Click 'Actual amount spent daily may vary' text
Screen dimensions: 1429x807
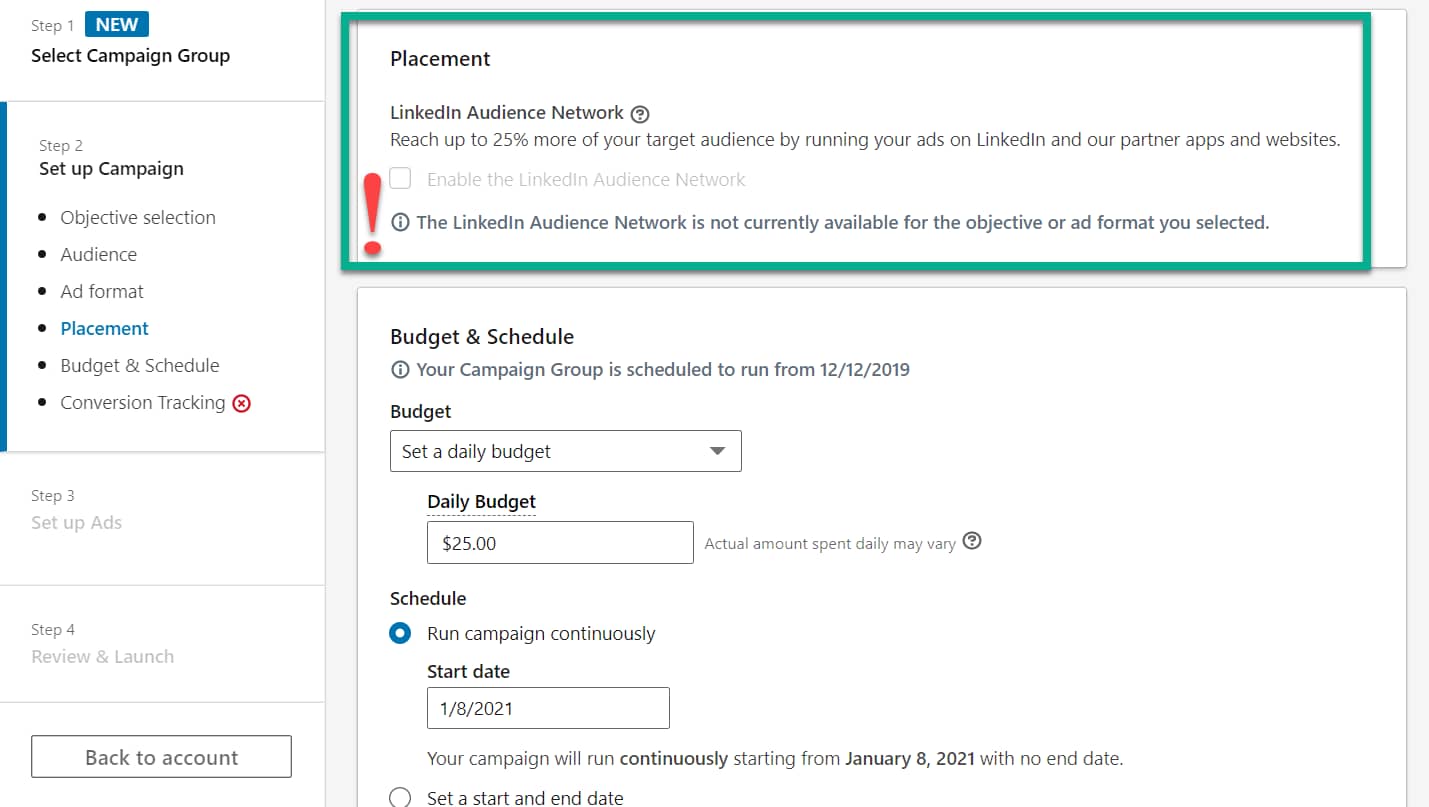830,544
